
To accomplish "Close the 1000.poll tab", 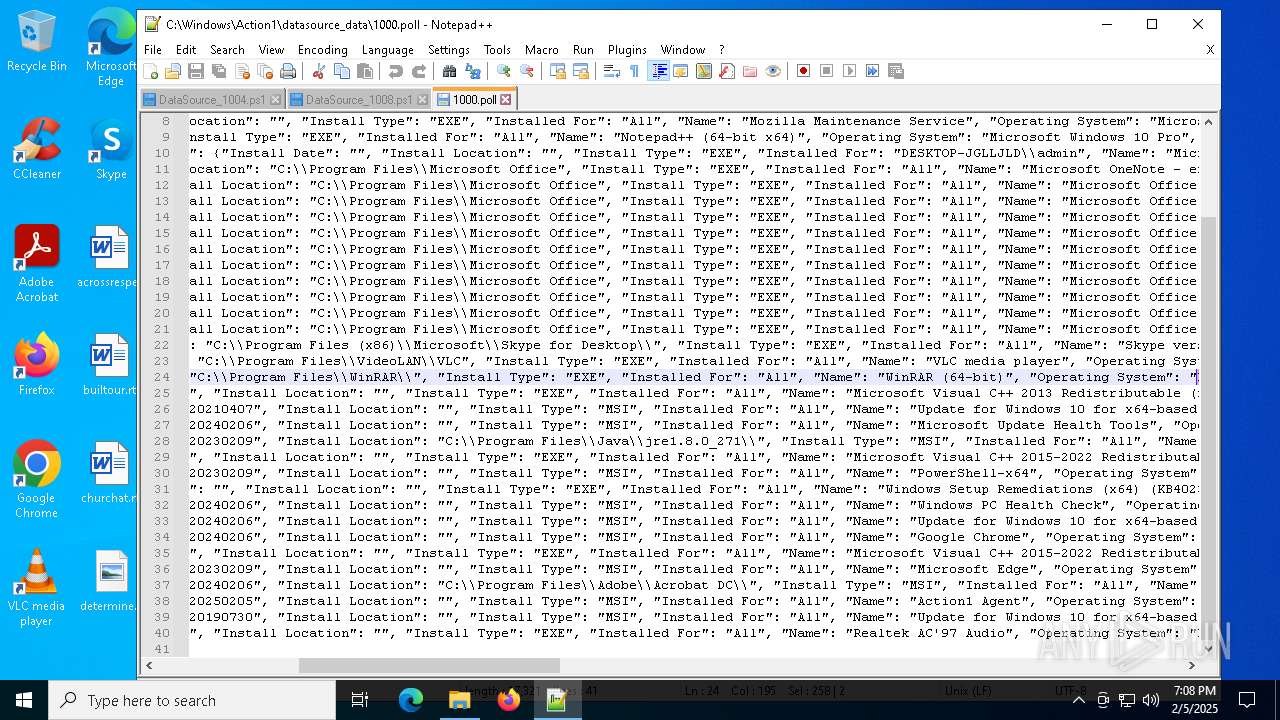I will [x=506, y=100].
